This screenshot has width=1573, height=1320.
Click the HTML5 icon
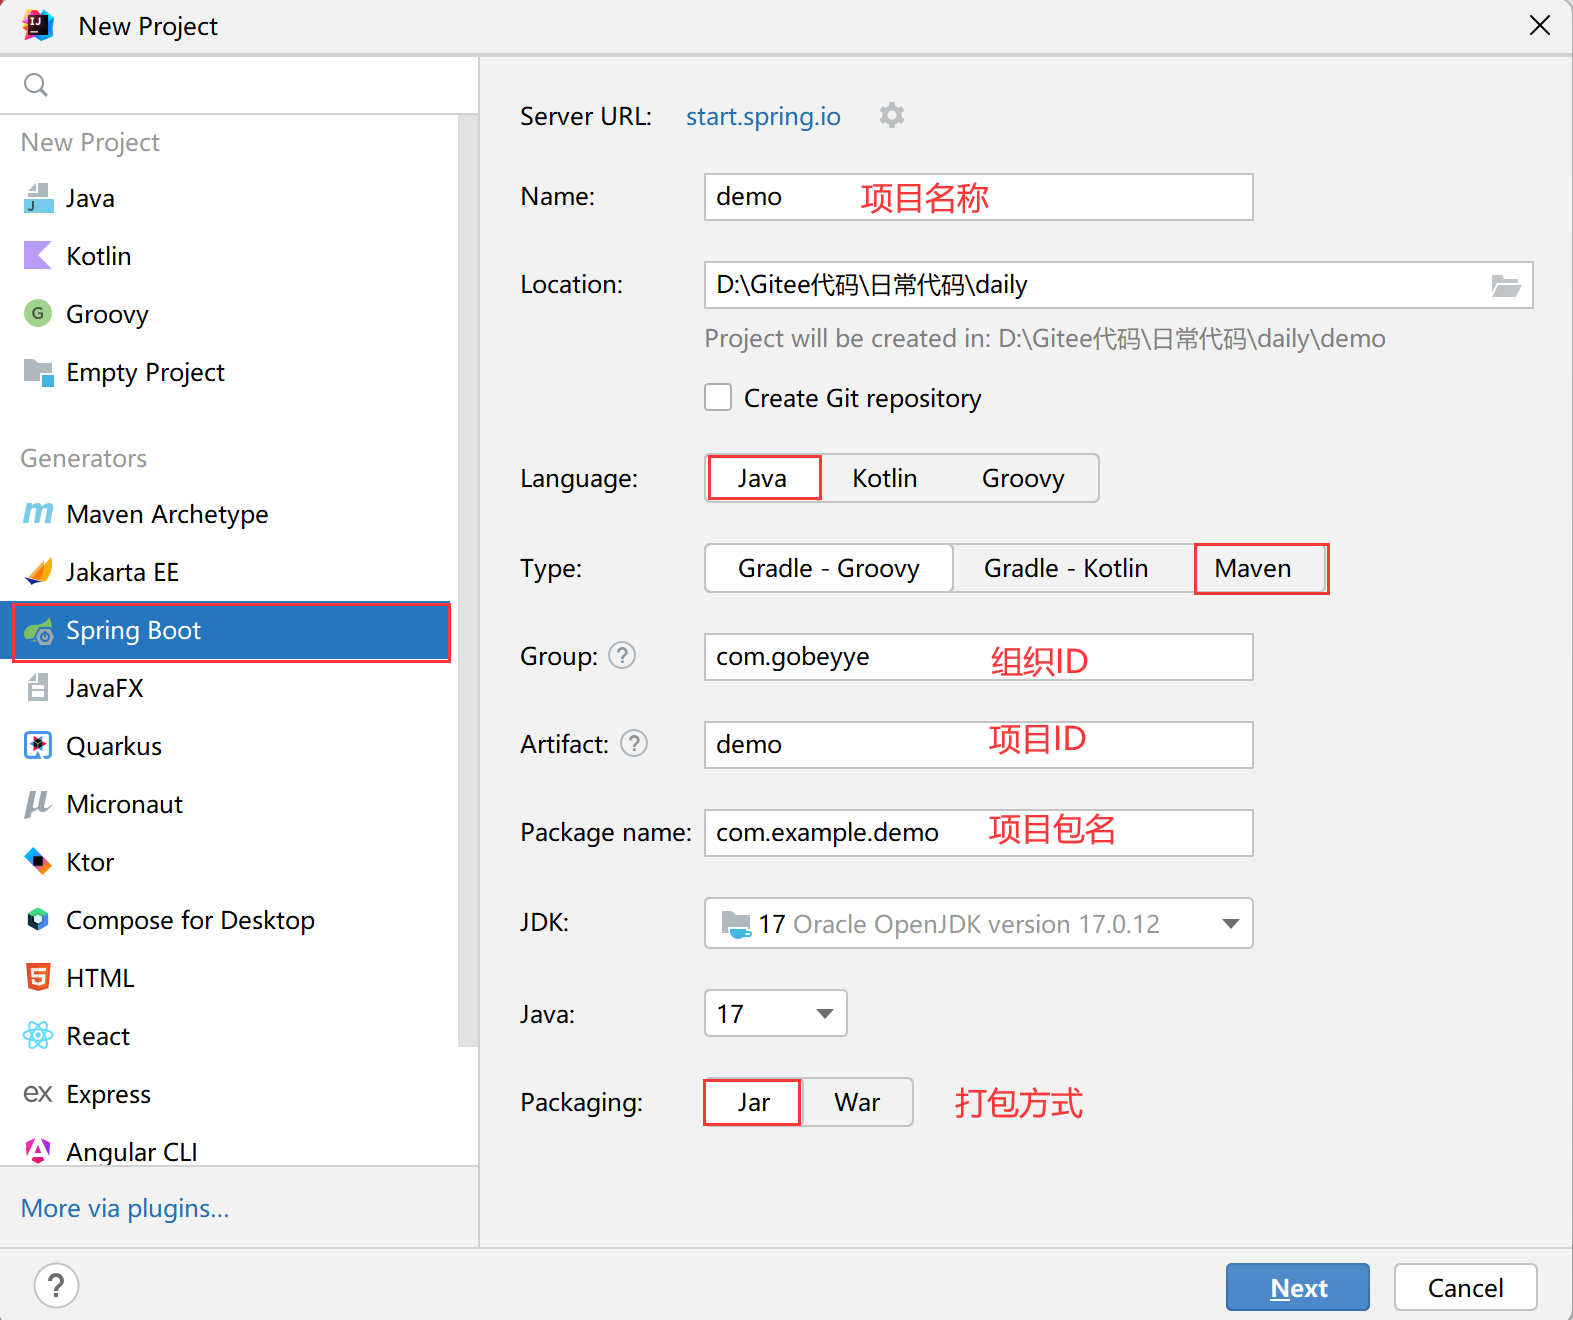[38, 978]
